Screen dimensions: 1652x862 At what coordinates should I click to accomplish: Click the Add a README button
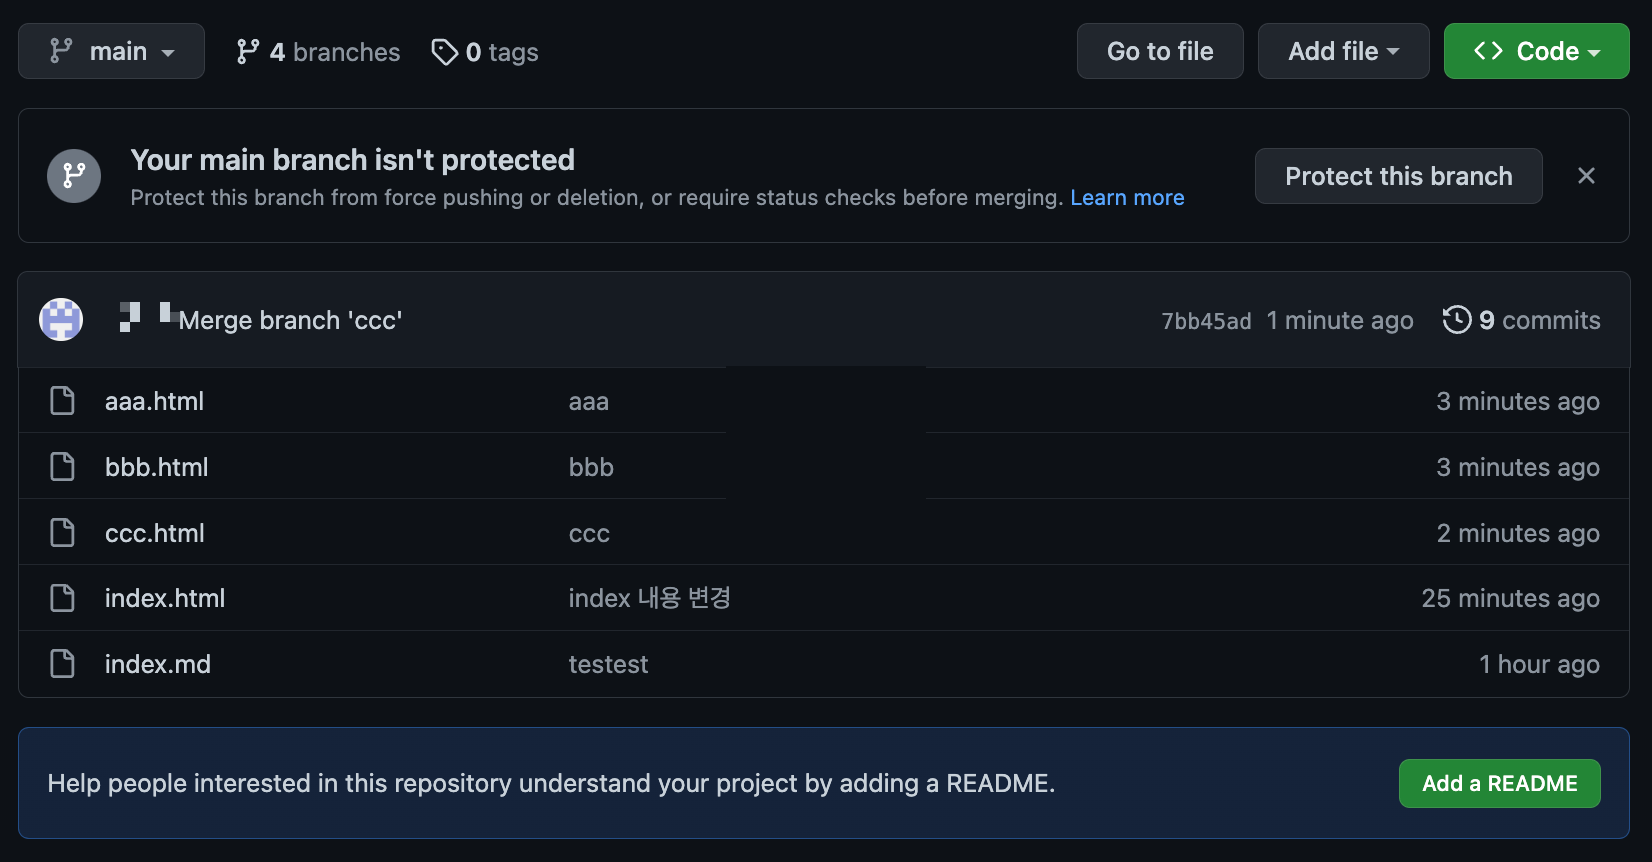[1499, 783]
